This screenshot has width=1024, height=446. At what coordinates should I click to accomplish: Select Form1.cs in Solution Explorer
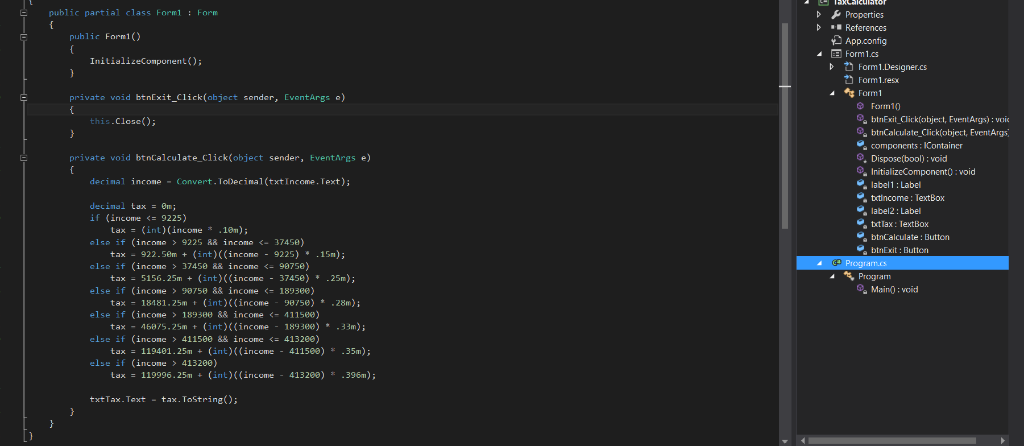[862, 54]
